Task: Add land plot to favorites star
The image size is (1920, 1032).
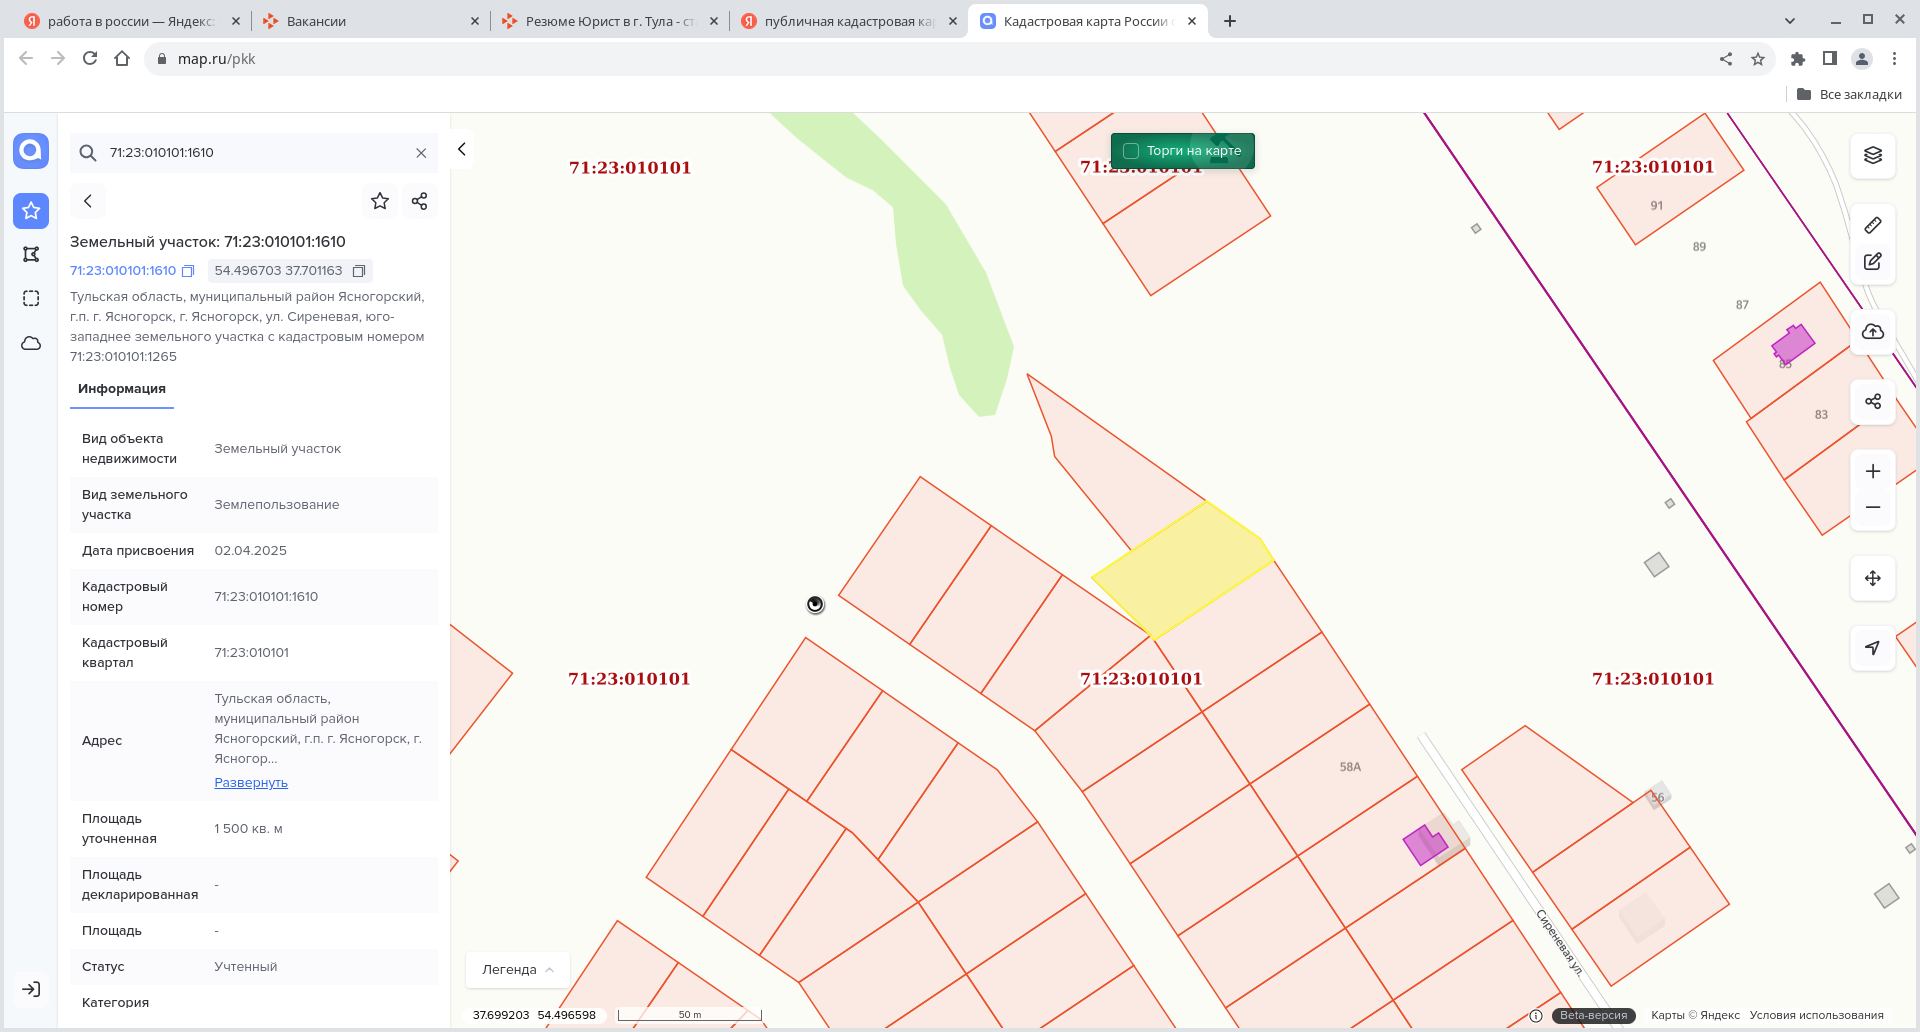Action: click(x=379, y=201)
